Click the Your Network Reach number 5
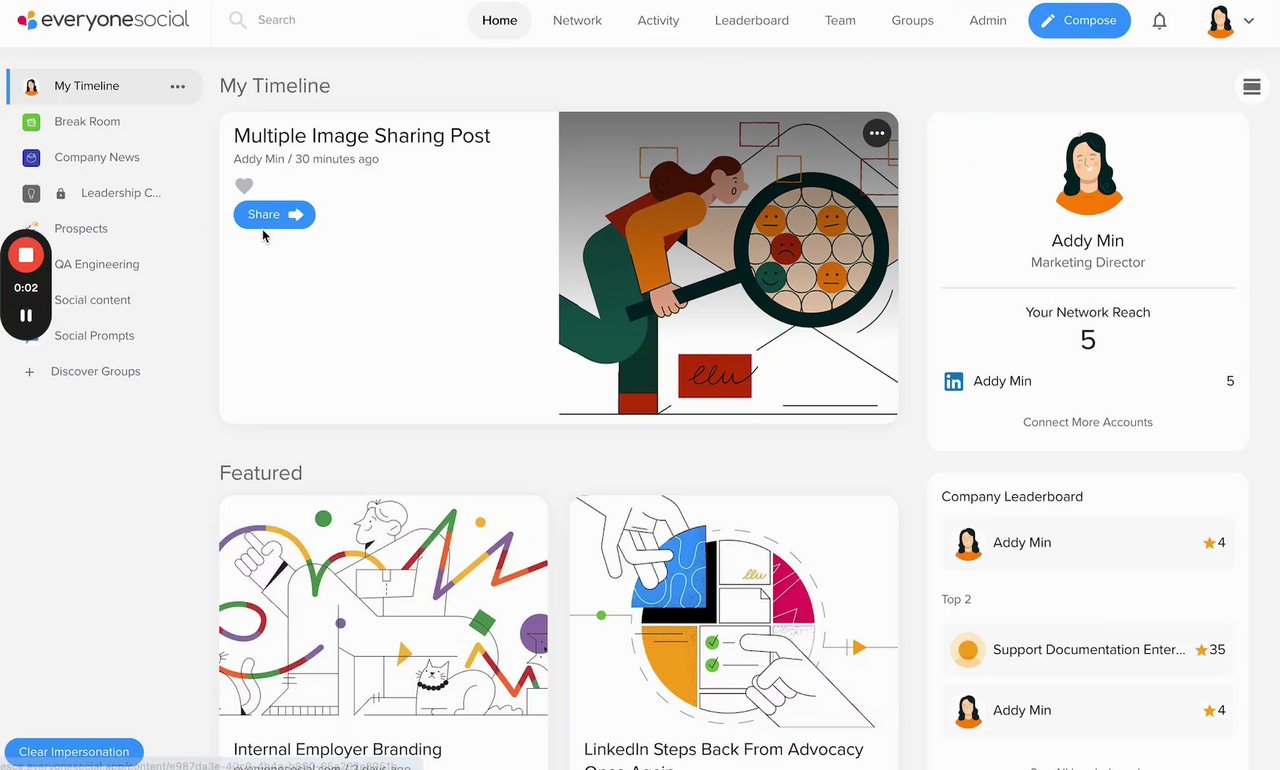Screen dimensions: 1280x770 pyautogui.click(x=1088, y=340)
